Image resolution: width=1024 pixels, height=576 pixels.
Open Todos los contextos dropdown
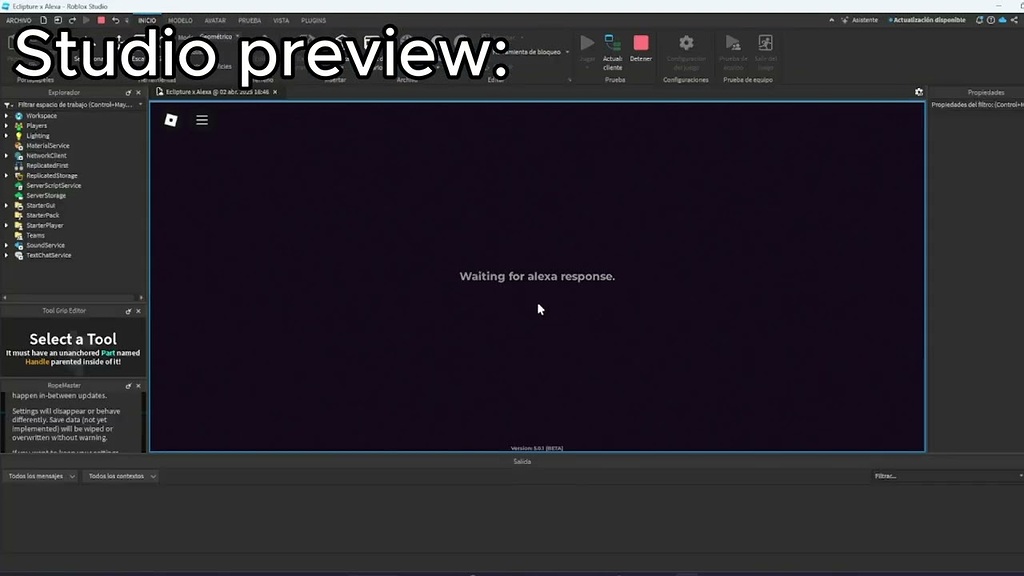(x=121, y=476)
